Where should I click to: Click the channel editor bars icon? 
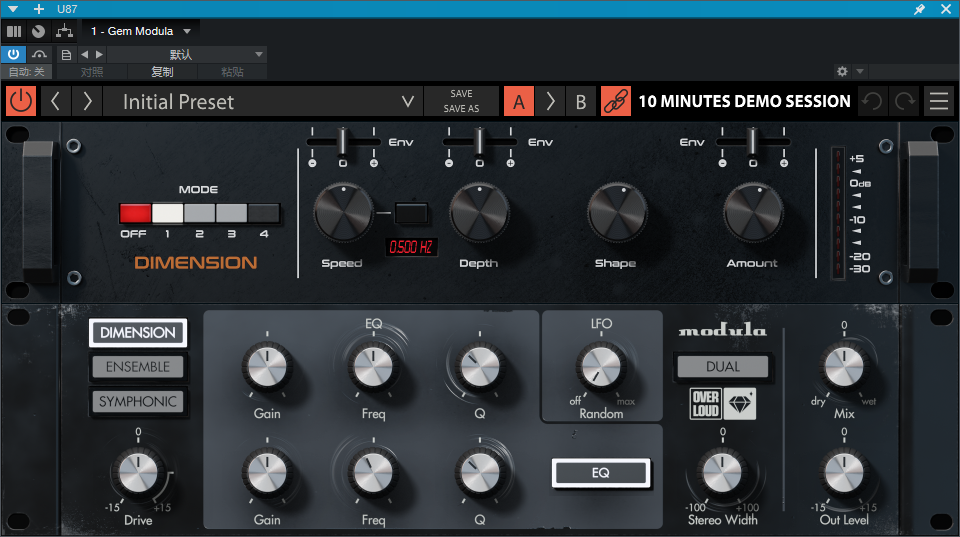pos(14,31)
